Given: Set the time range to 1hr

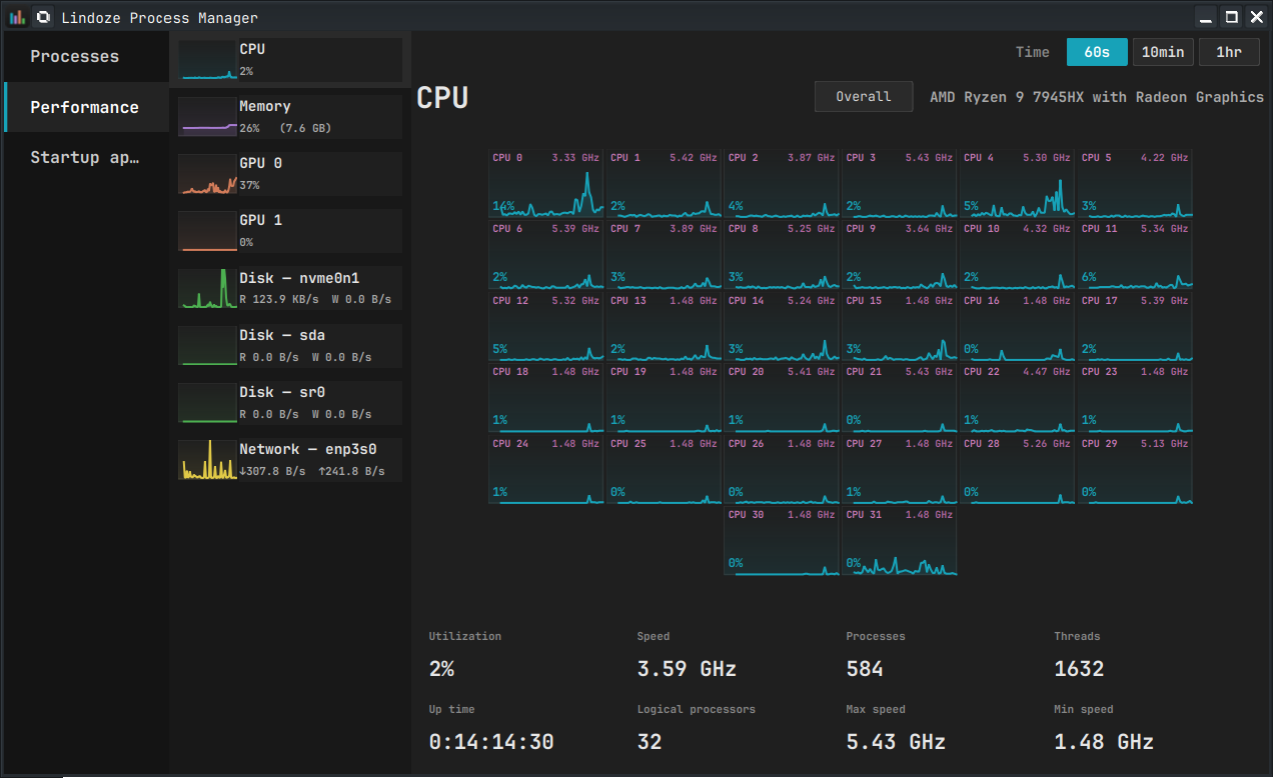Looking at the screenshot, I should point(1229,52).
